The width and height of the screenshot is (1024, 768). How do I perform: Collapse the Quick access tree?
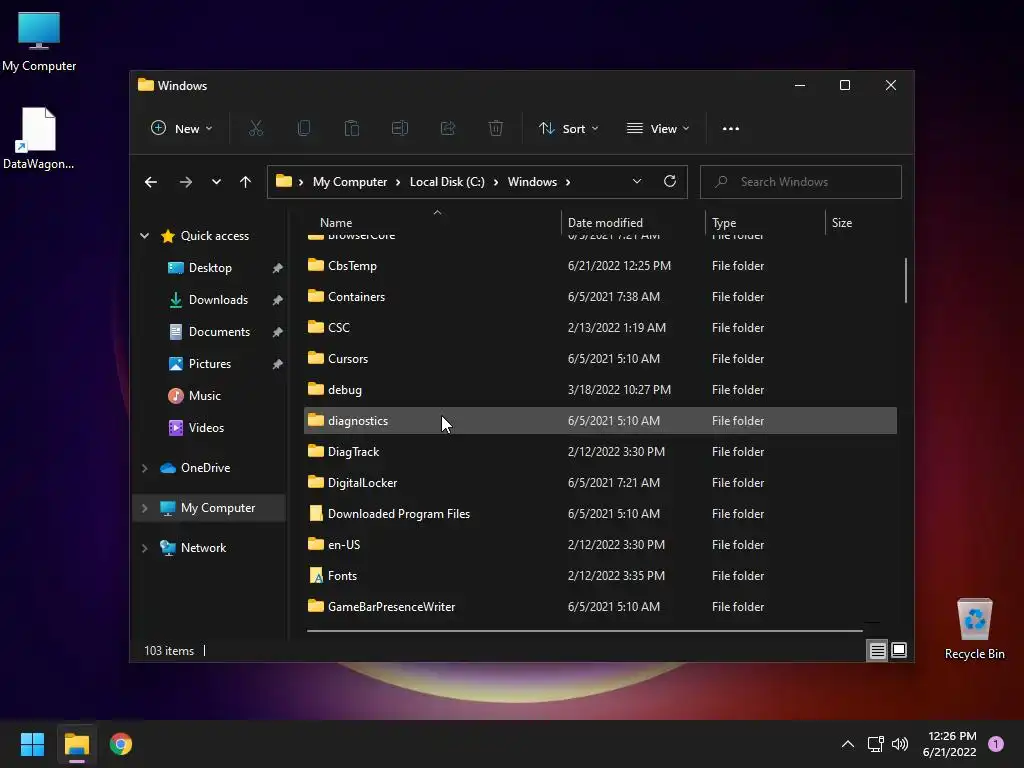[x=144, y=236]
